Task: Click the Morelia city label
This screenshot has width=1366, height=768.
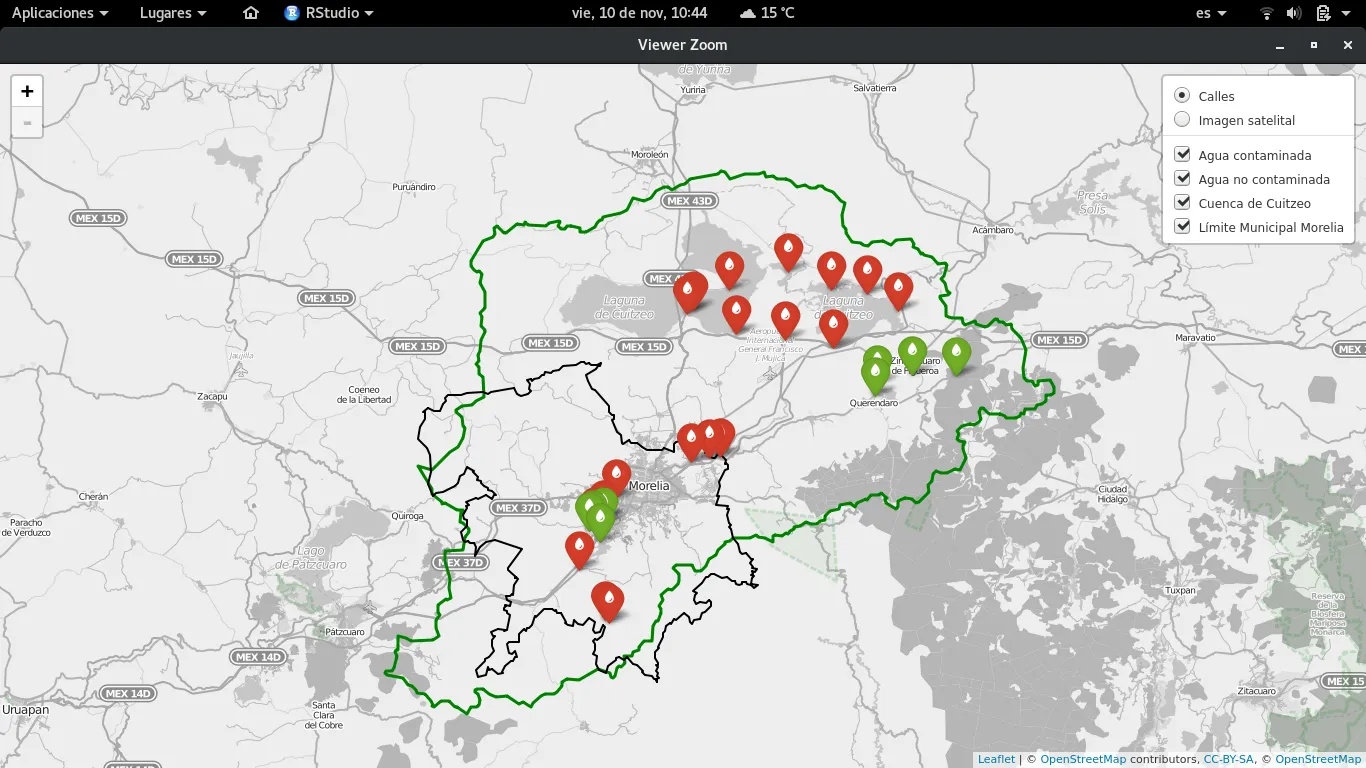Action: [x=650, y=486]
